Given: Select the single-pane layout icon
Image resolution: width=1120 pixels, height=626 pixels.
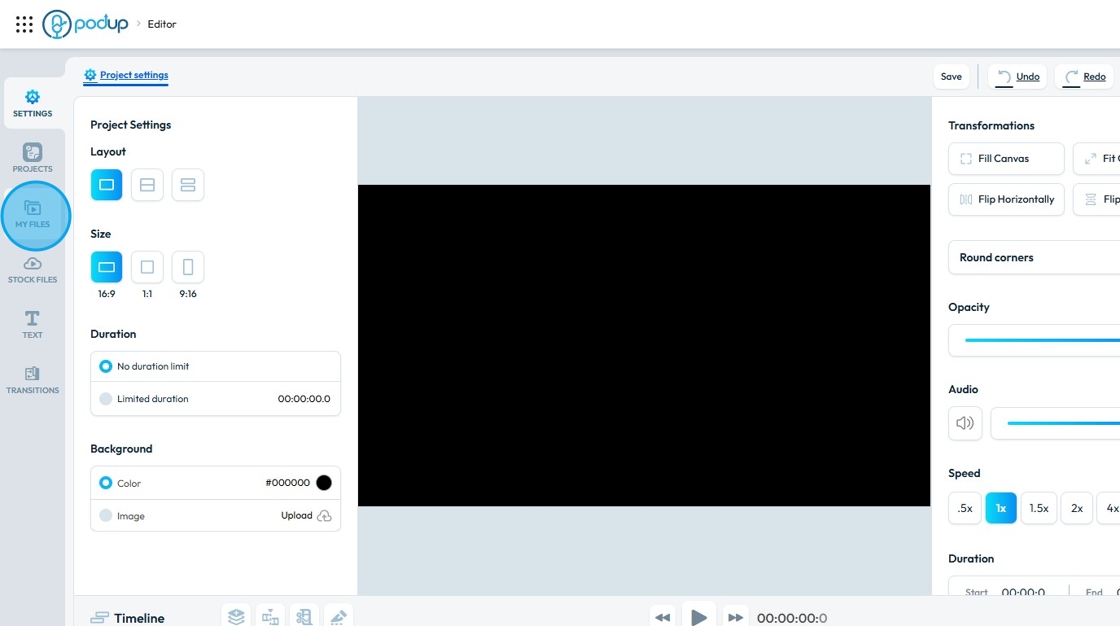Looking at the screenshot, I should pos(106,185).
